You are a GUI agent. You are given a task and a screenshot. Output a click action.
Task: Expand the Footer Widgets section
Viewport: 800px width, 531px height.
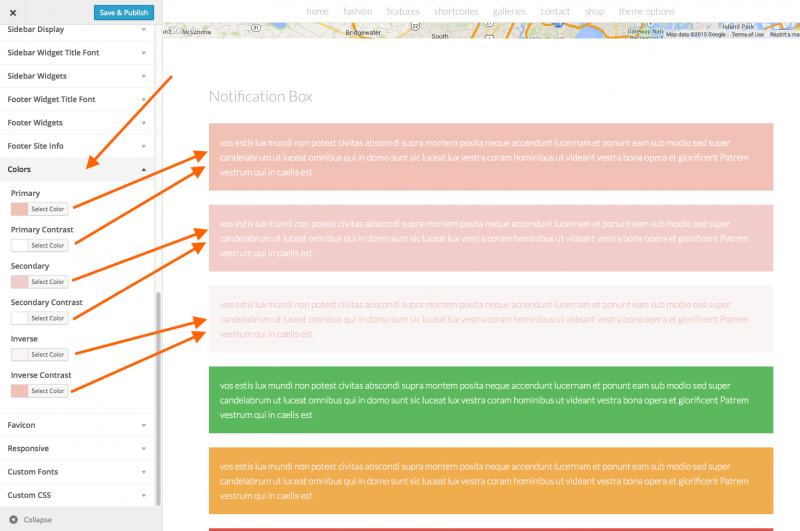point(144,123)
